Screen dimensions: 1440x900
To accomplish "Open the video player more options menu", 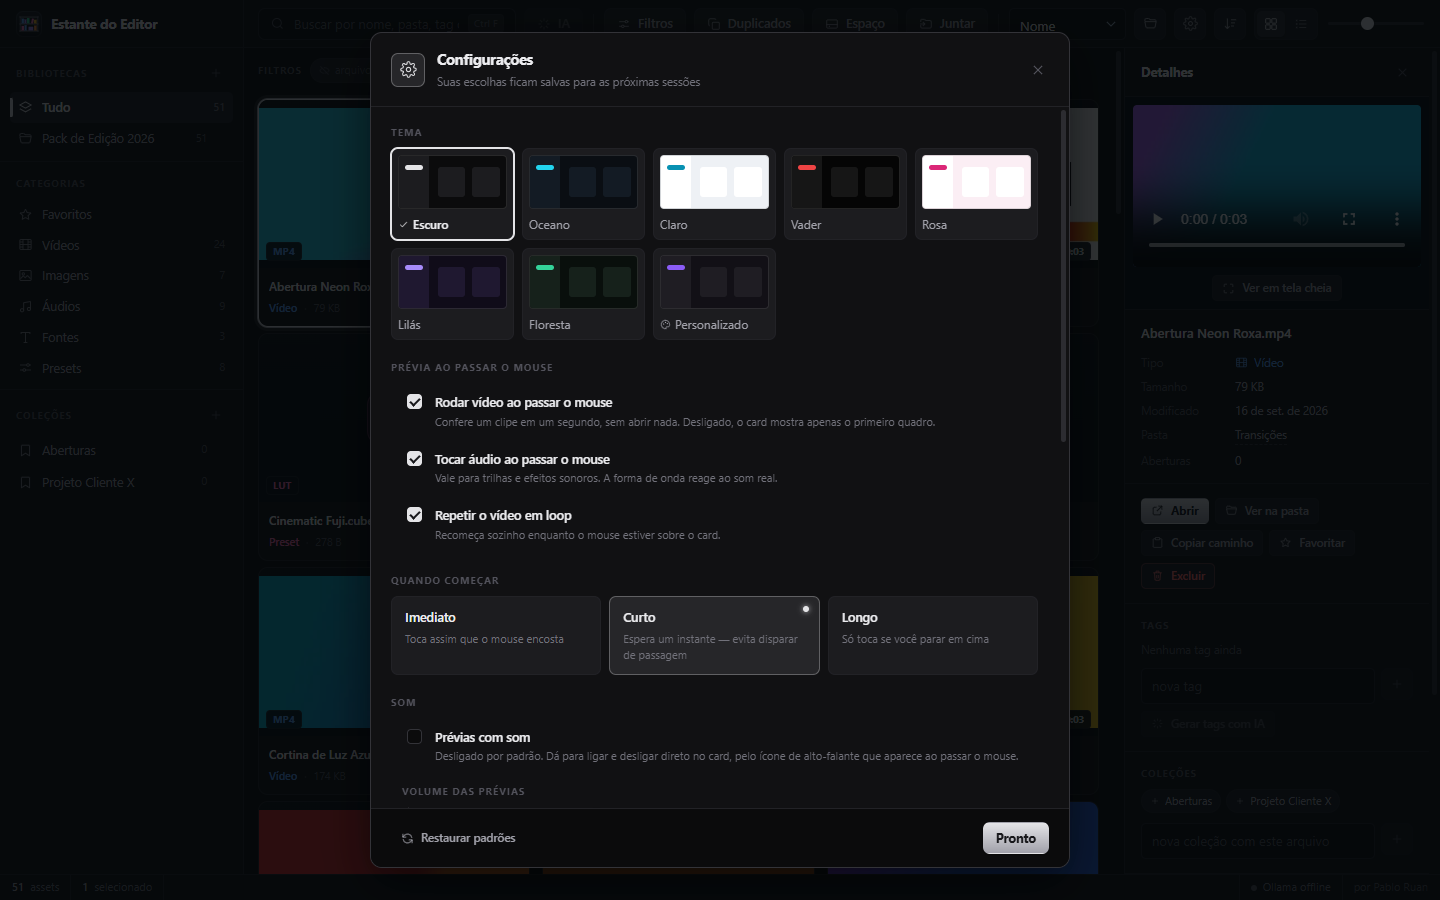I will (x=1397, y=219).
